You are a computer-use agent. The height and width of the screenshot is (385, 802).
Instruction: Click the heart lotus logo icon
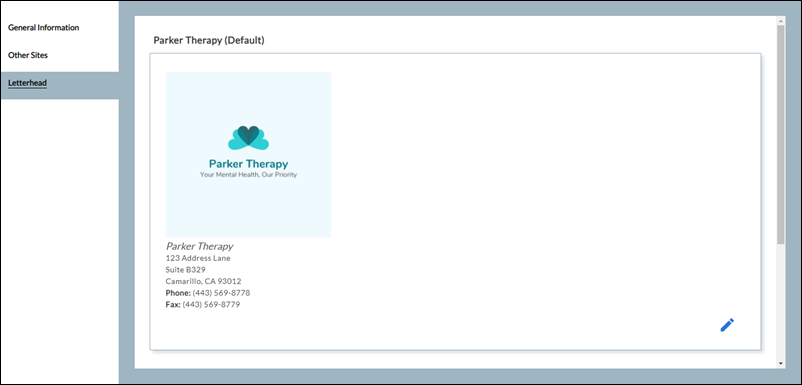248,138
